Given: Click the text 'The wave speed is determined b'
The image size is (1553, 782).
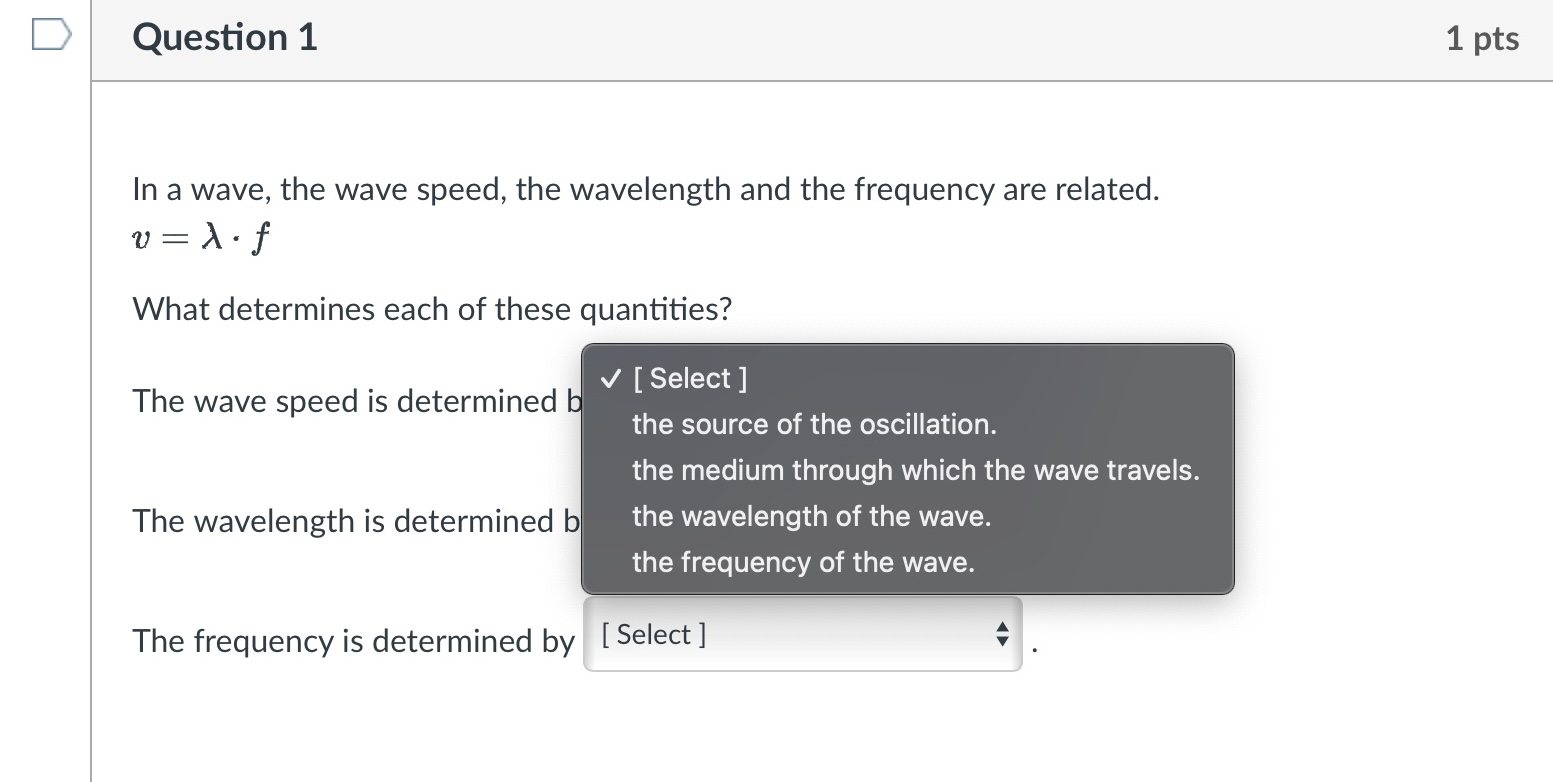Looking at the screenshot, I should 356,401.
